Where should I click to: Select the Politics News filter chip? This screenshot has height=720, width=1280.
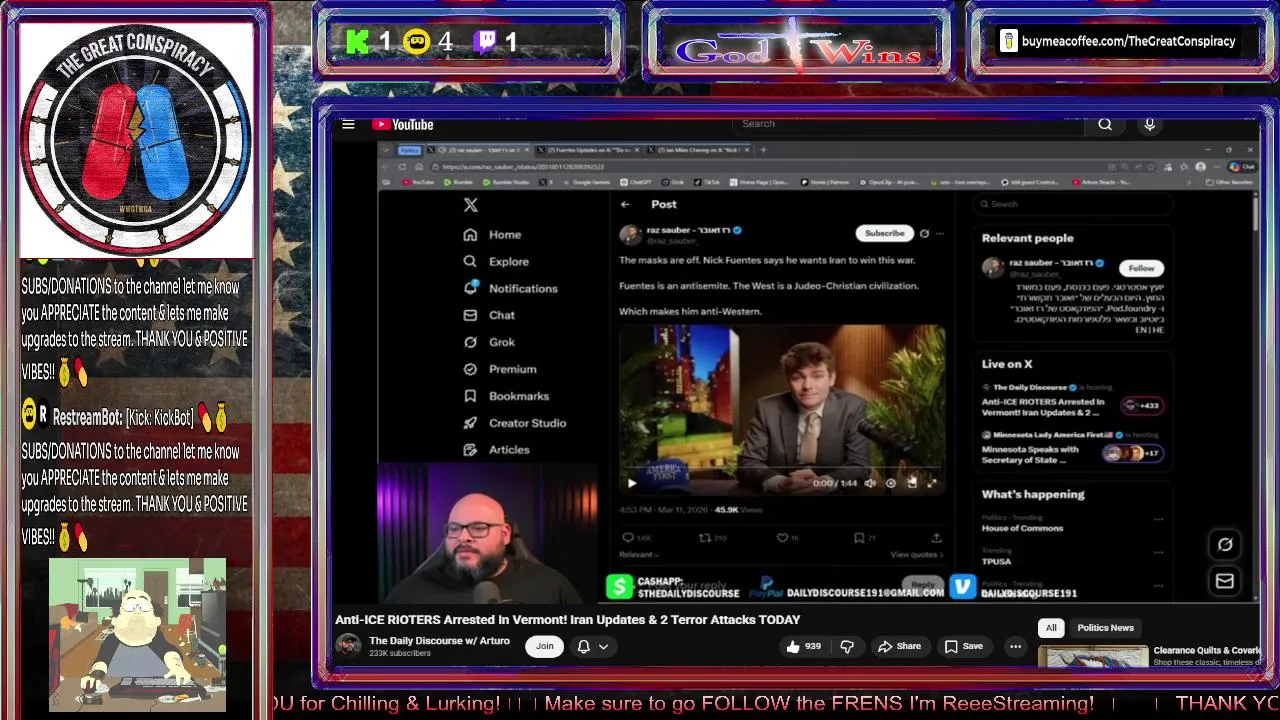coord(1105,628)
